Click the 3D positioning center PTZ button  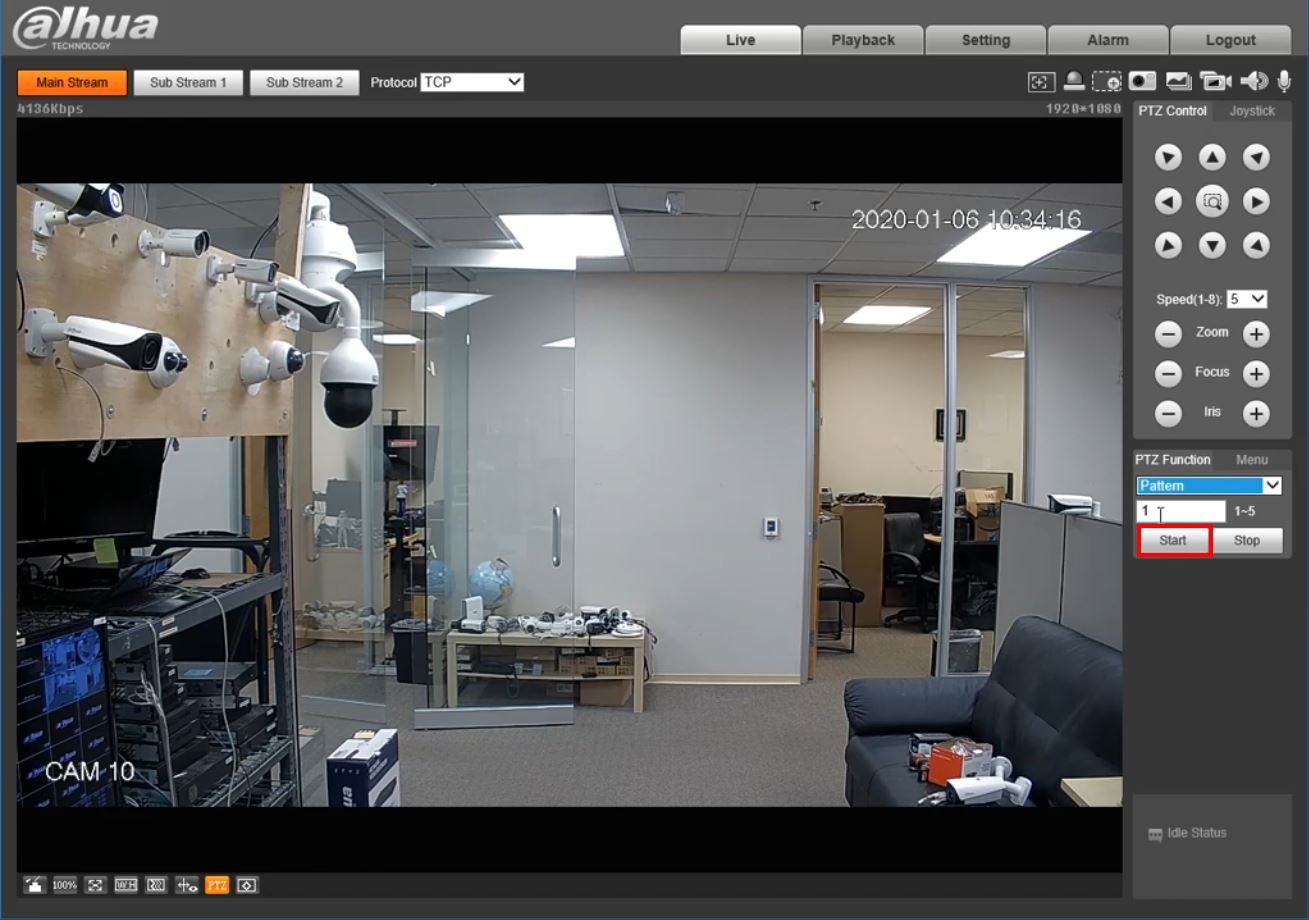[x=1212, y=201]
